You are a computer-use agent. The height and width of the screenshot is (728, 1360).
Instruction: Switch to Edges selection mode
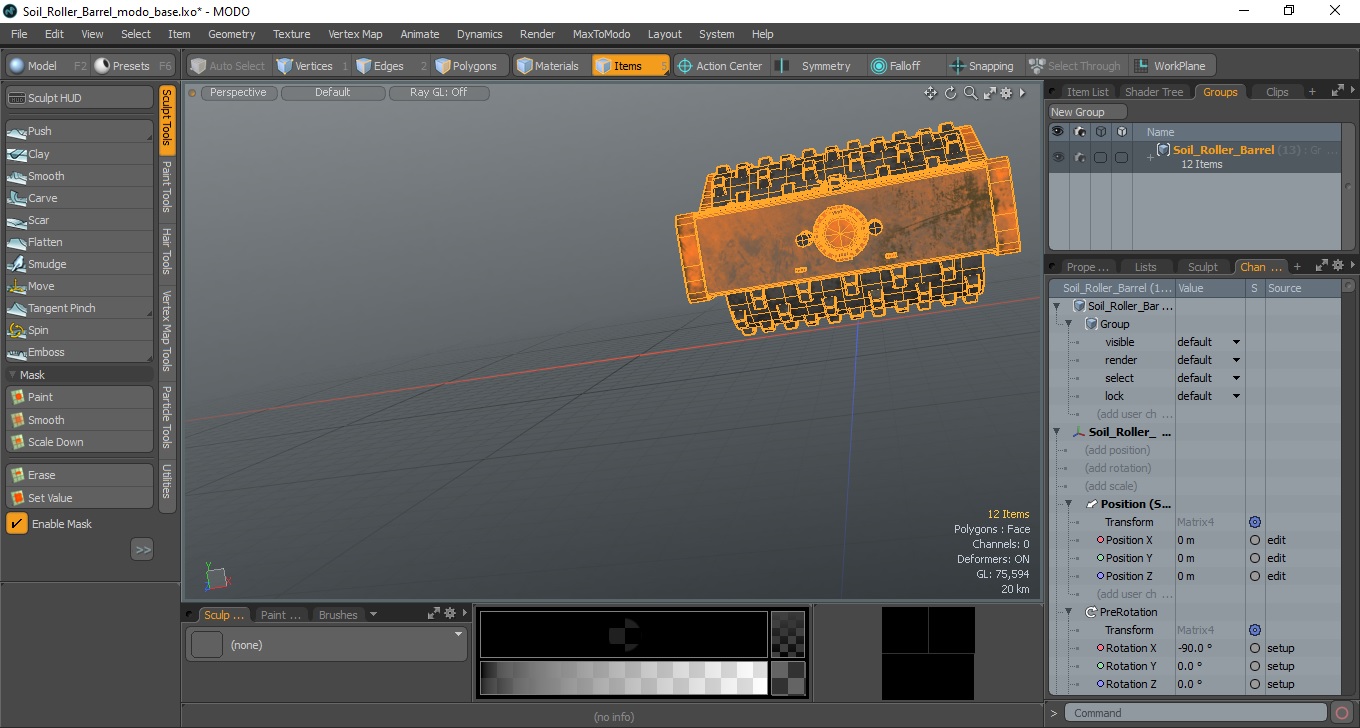[389, 66]
